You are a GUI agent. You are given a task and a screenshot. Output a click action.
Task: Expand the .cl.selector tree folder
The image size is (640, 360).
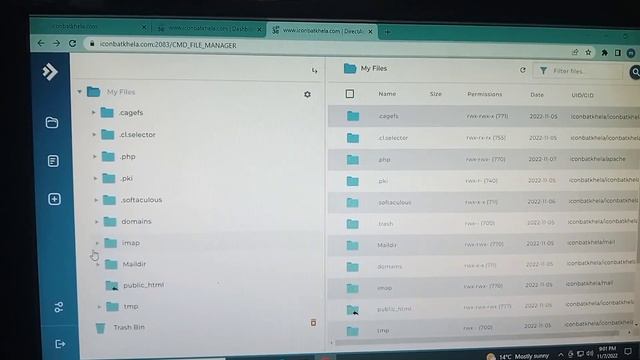[x=94, y=134]
